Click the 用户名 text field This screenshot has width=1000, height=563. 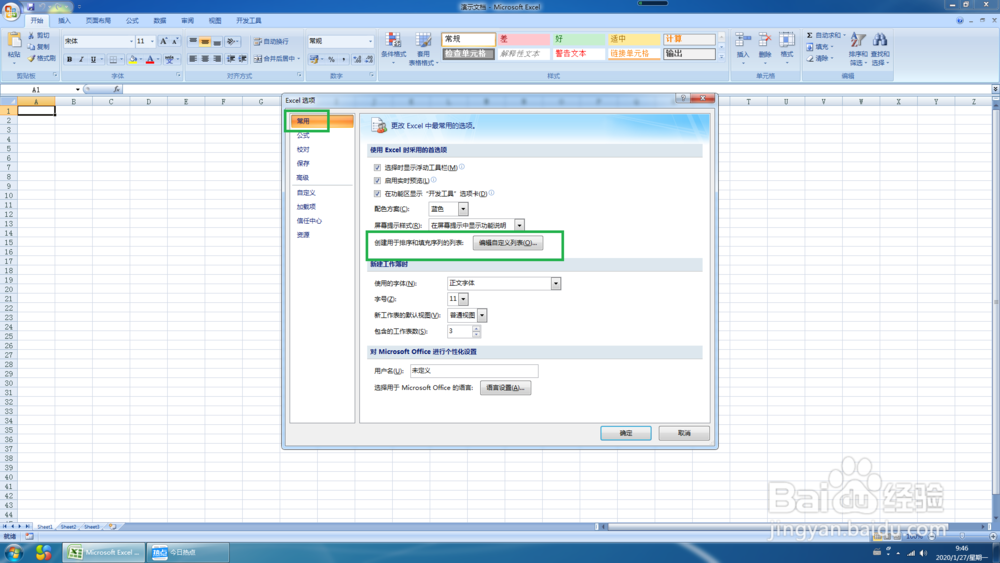[474, 370]
